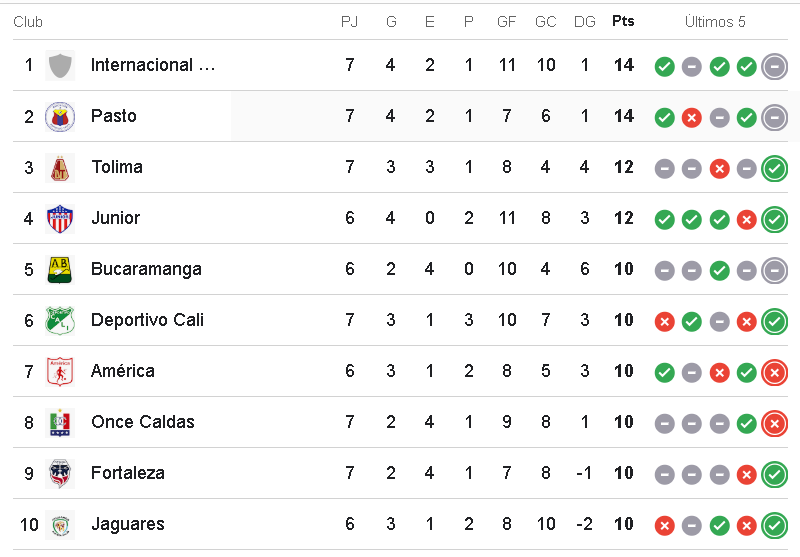Image resolution: width=800 pixels, height=557 pixels.
Task: Click the Fortaleza team logo
Action: [60, 474]
